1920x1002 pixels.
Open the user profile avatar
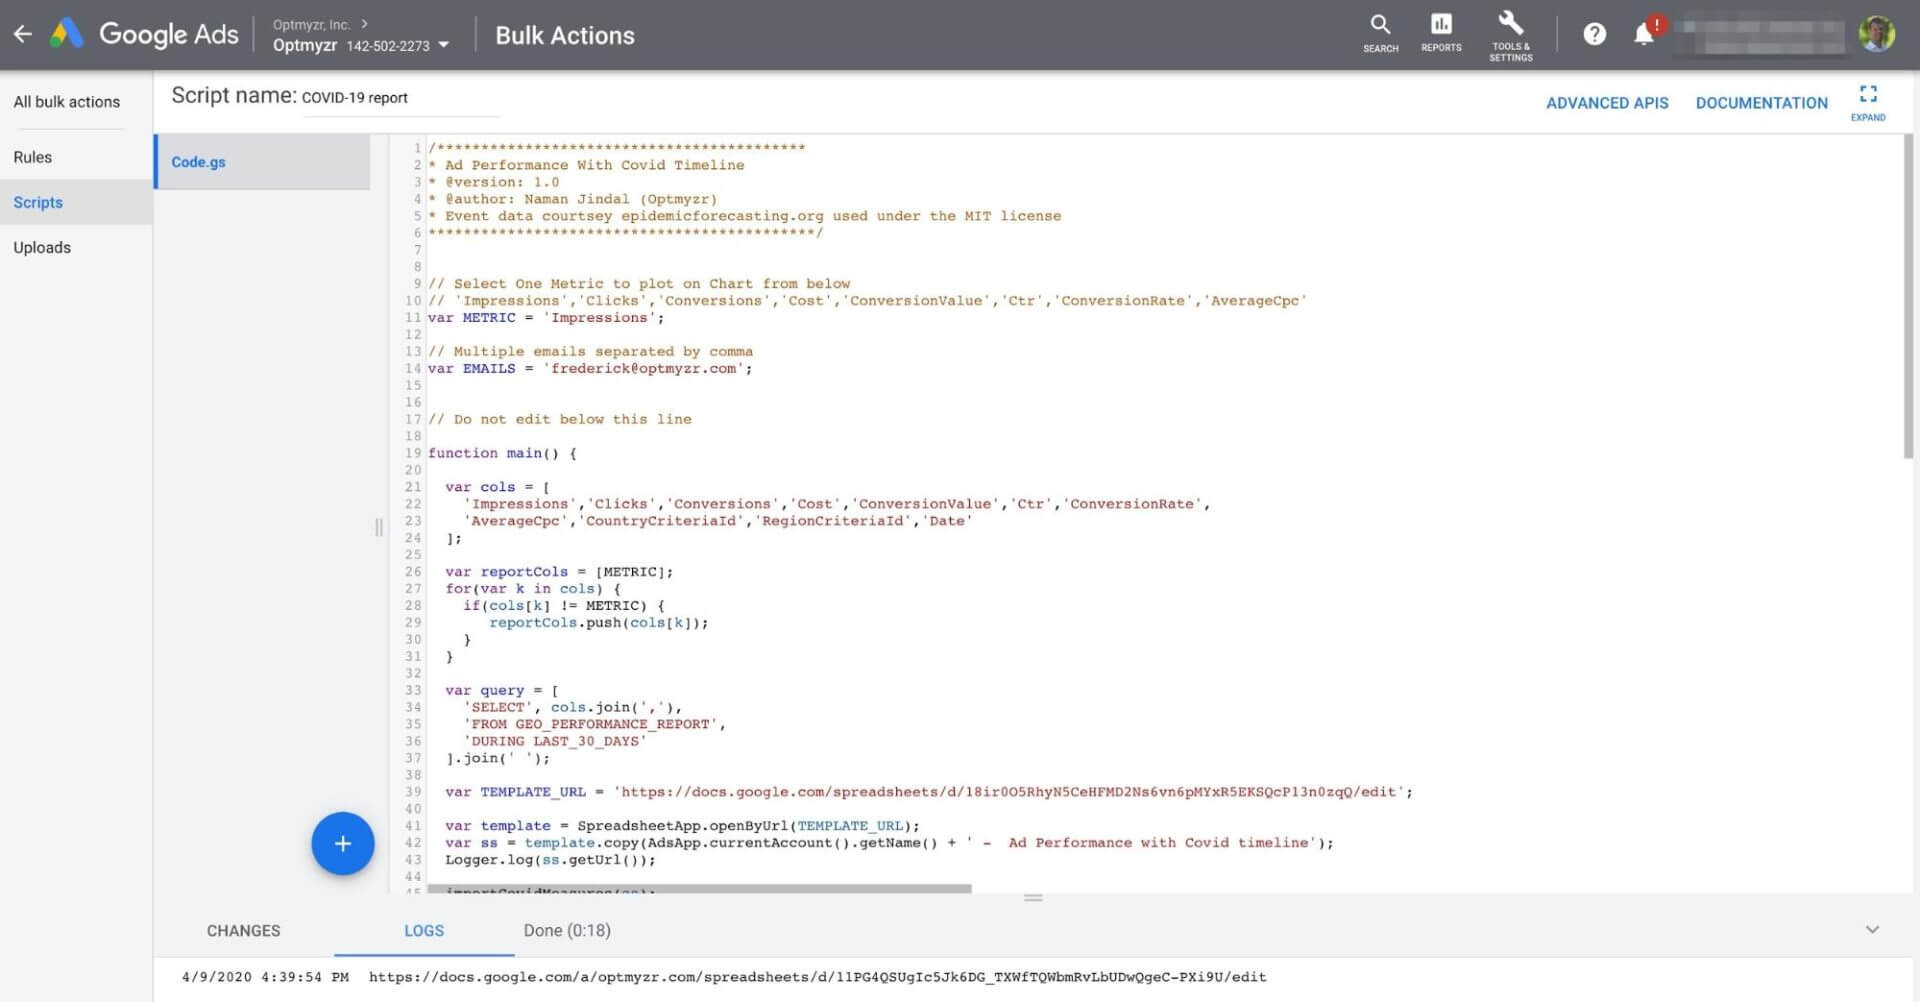pos(1876,34)
